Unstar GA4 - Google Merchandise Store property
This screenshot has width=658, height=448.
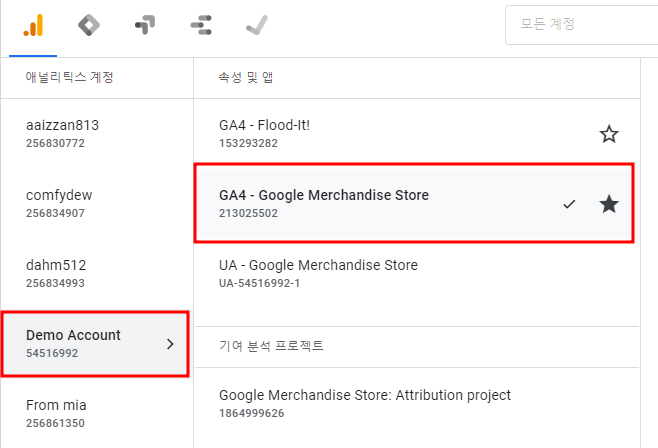click(x=609, y=204)
